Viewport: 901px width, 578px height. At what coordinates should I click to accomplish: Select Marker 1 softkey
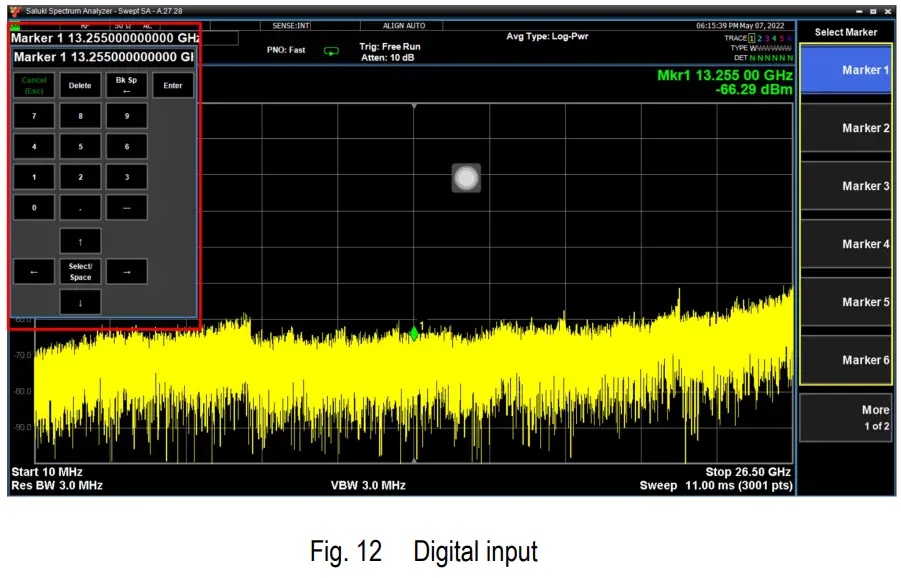click(846, 70)
